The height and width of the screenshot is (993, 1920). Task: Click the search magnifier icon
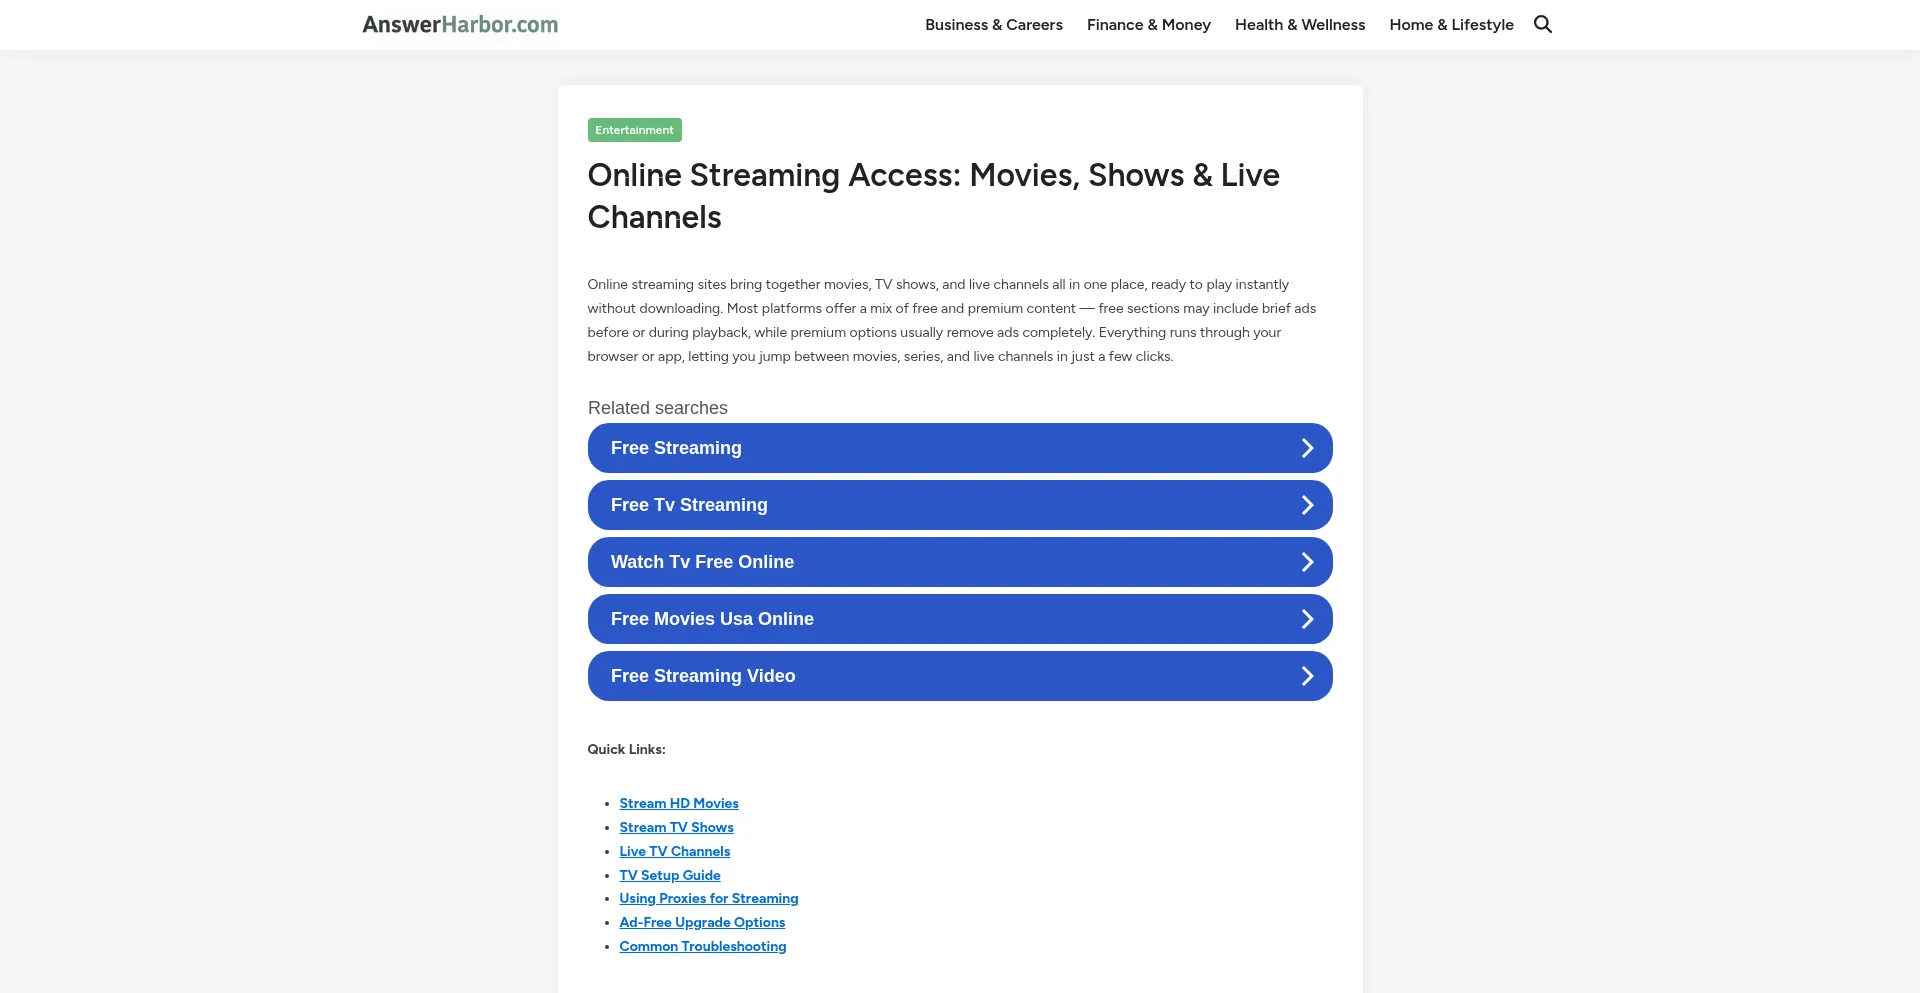tap(1543, 24)
